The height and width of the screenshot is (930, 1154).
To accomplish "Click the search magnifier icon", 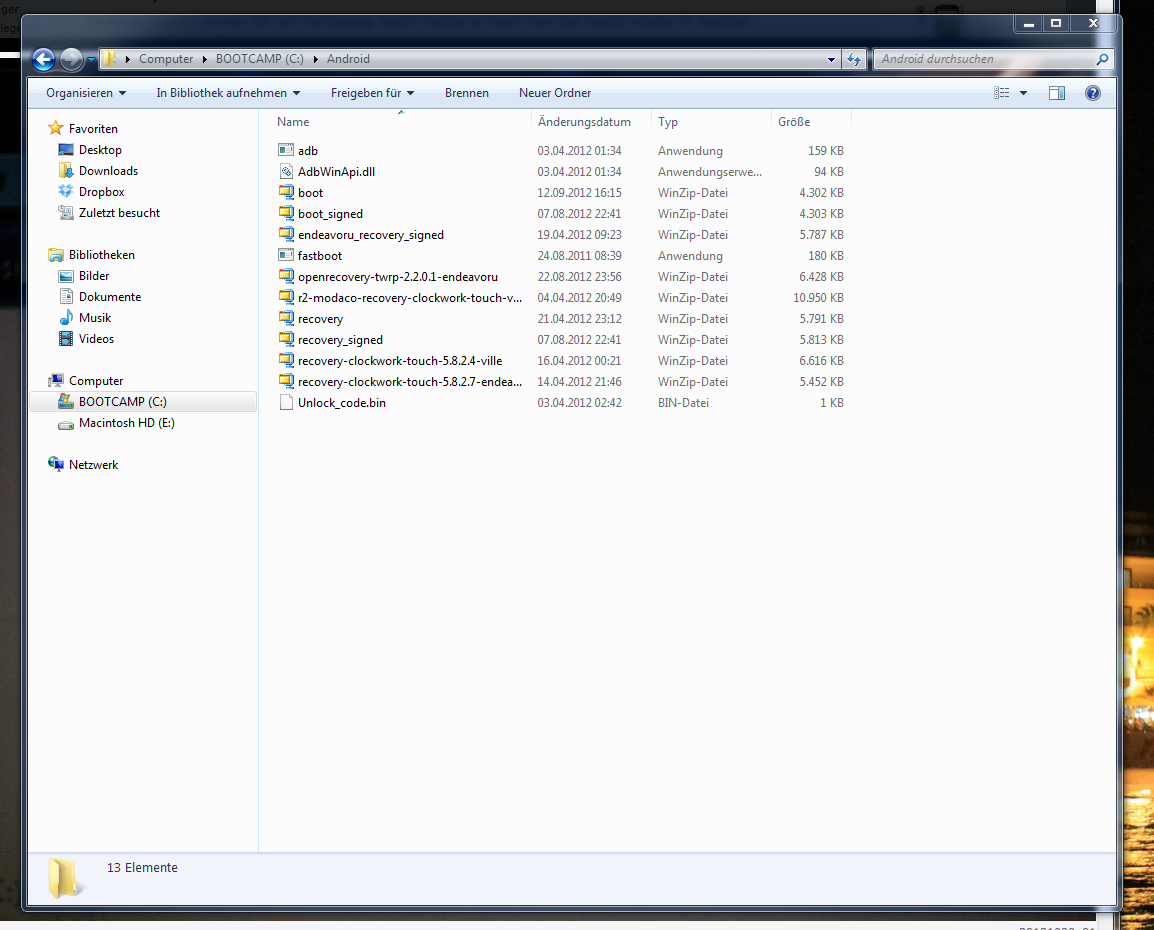I will coord(1102,59).
